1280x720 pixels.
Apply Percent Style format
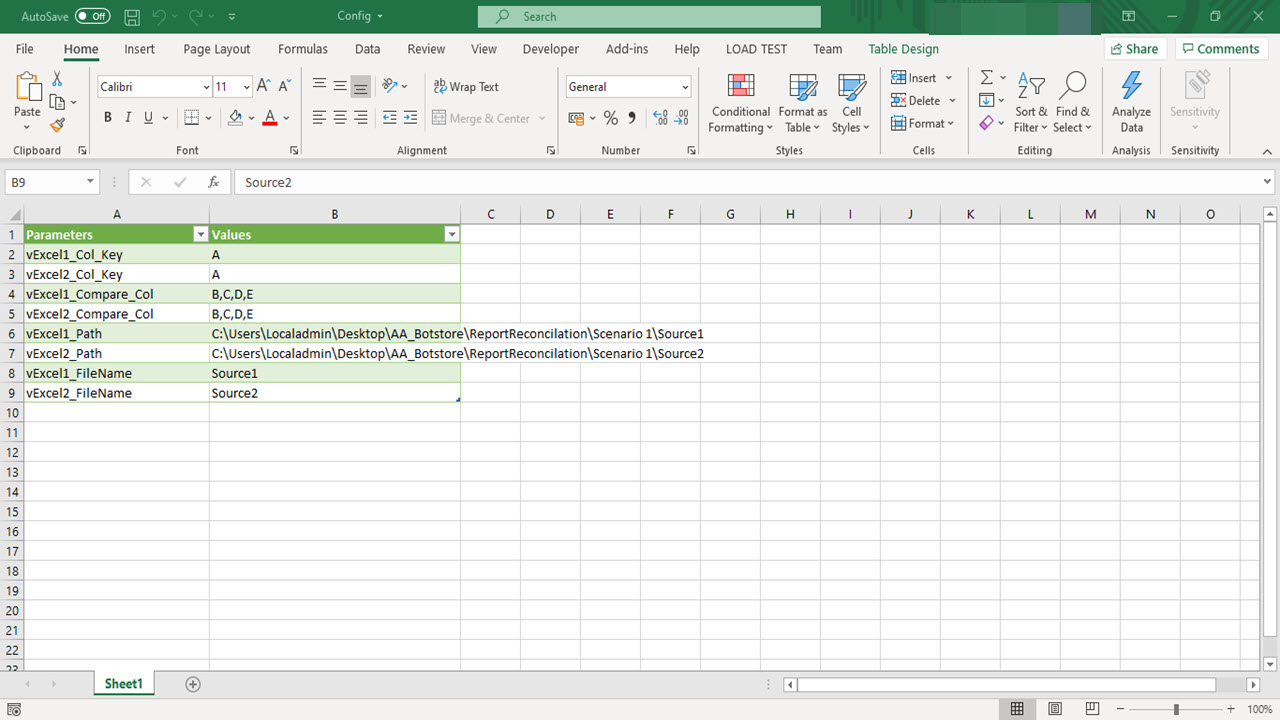[610, 118]
